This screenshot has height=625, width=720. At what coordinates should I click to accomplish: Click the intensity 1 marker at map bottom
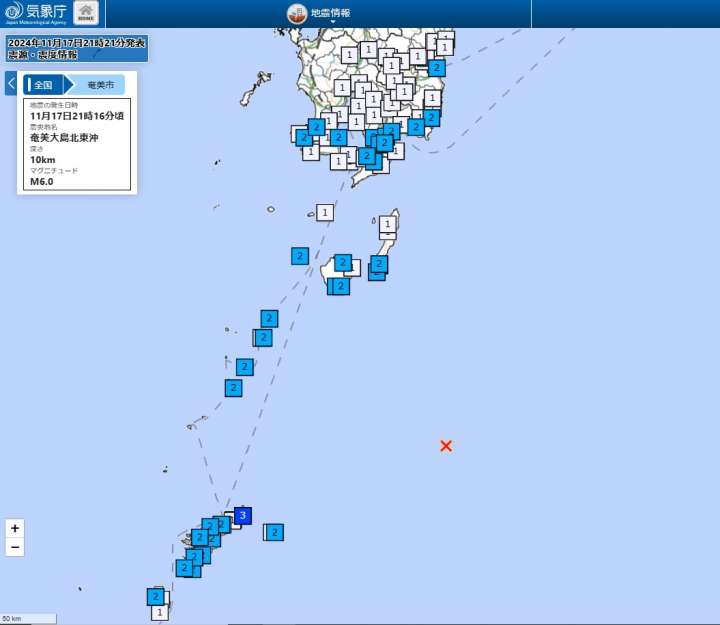click(x=160, y=612)
